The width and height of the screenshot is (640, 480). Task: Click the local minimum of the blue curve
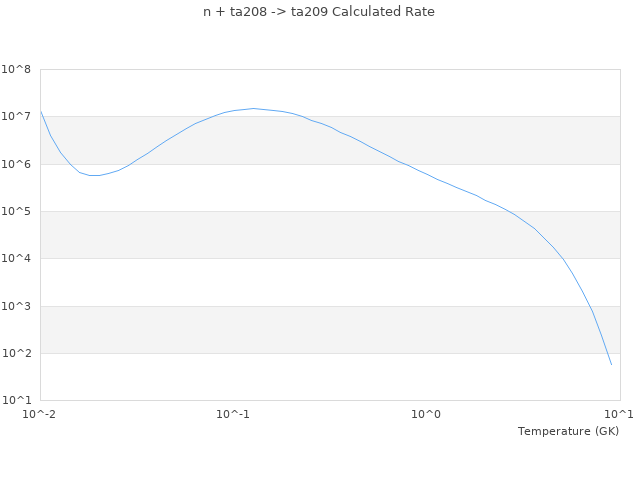94,176
